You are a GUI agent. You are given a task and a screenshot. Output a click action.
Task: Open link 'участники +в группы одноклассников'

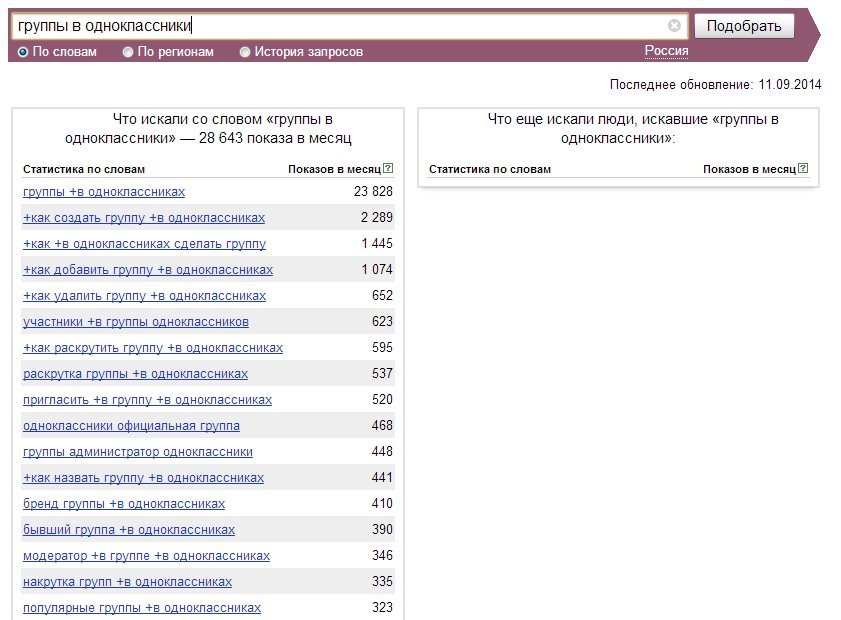136,322
